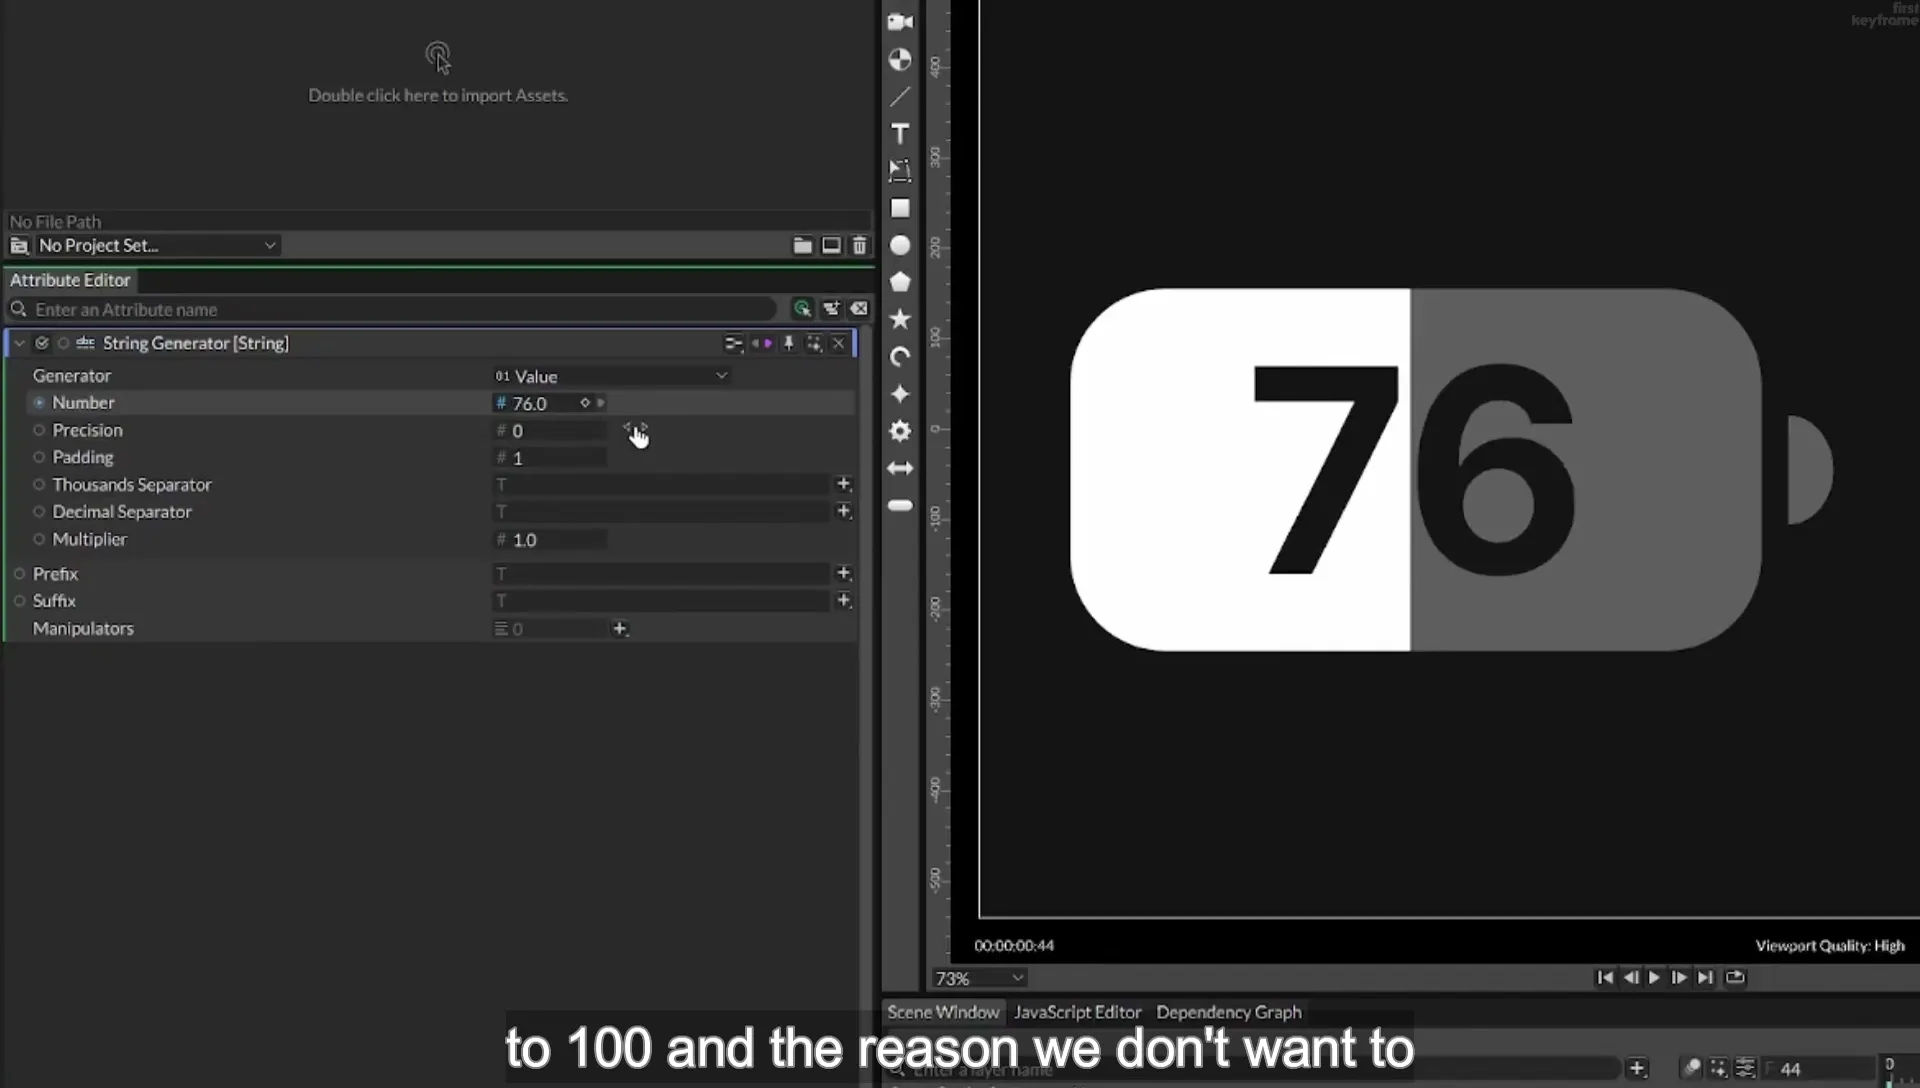Click the trash icon in assets panel
Screen dimensions: 1920x1088
pyautogui.click(x=859, y=245)
